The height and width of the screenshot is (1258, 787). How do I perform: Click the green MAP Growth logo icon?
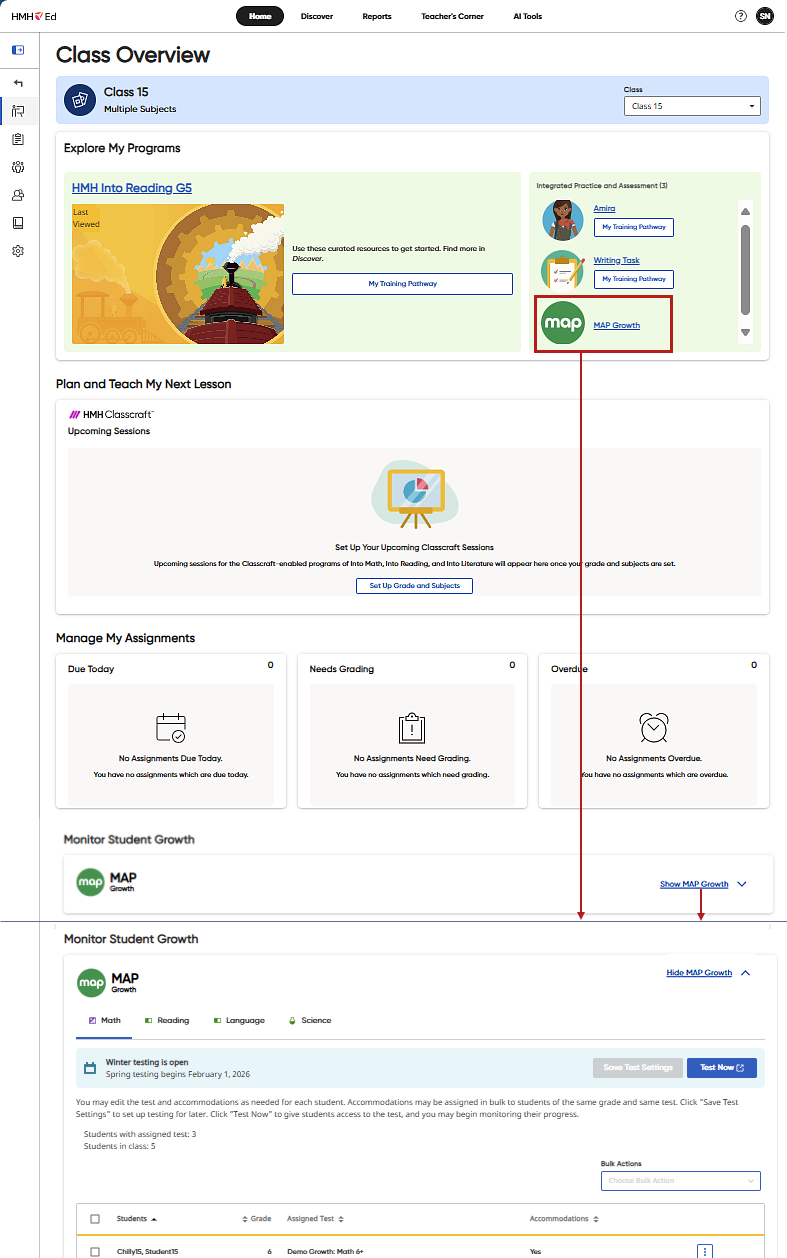[562, 324]
